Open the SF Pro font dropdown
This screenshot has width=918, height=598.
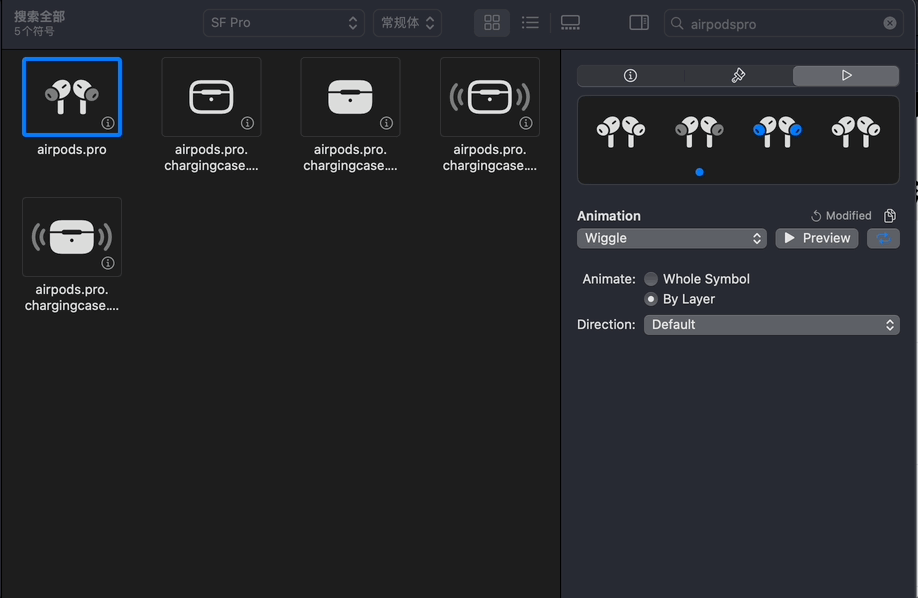point(284,23)
